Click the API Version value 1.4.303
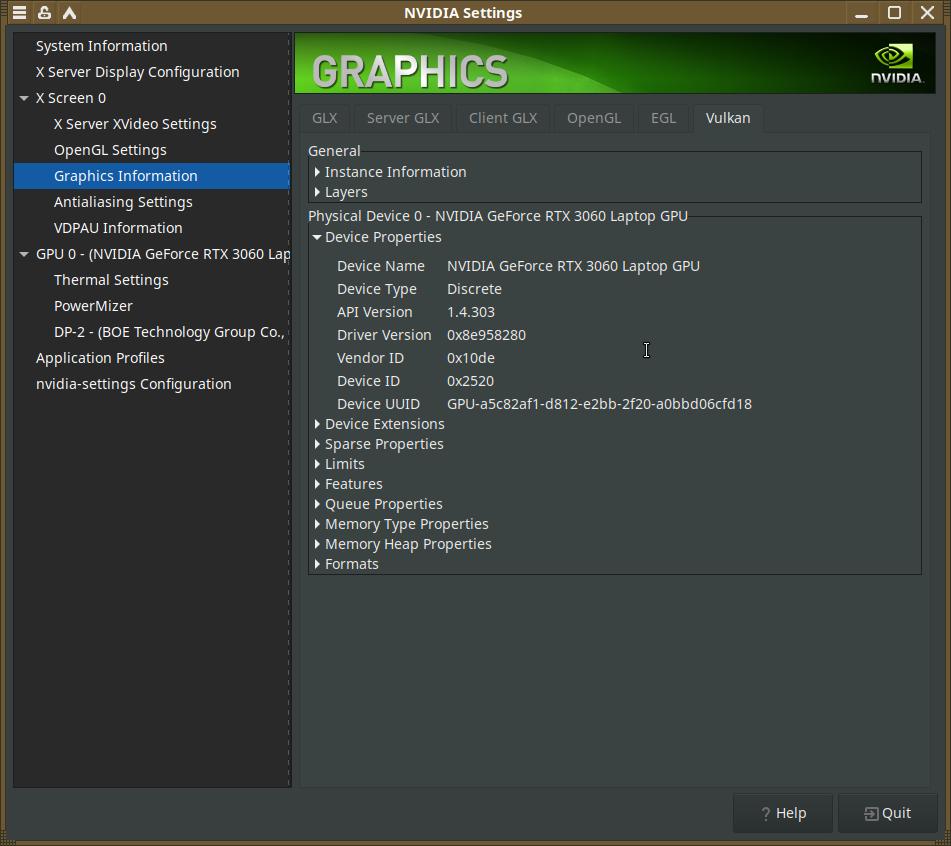 (471, 312)
